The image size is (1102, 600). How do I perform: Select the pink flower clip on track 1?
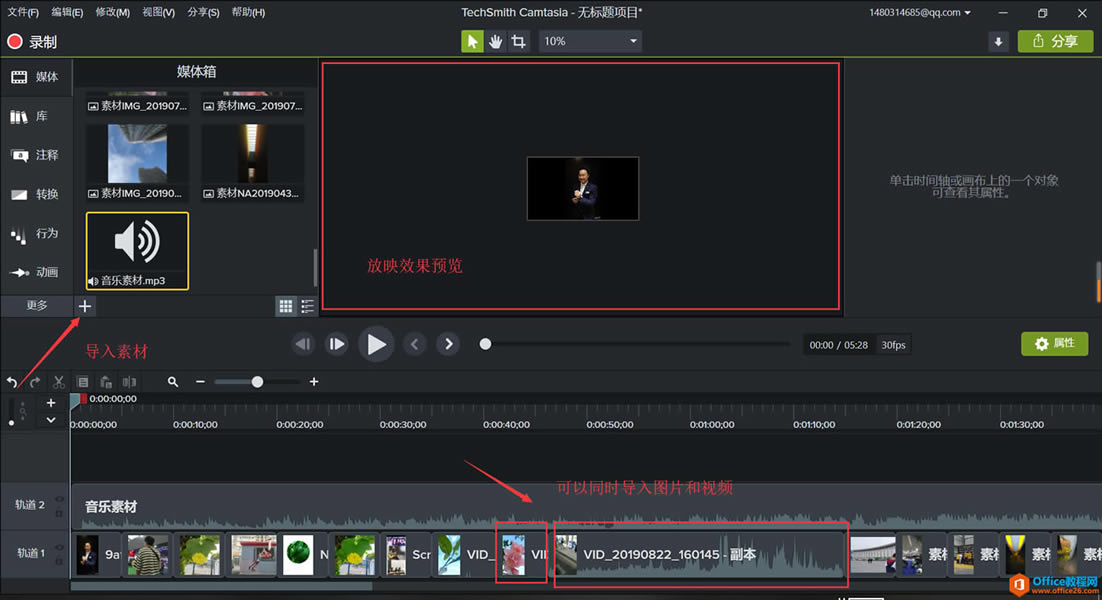coord(521,554)
